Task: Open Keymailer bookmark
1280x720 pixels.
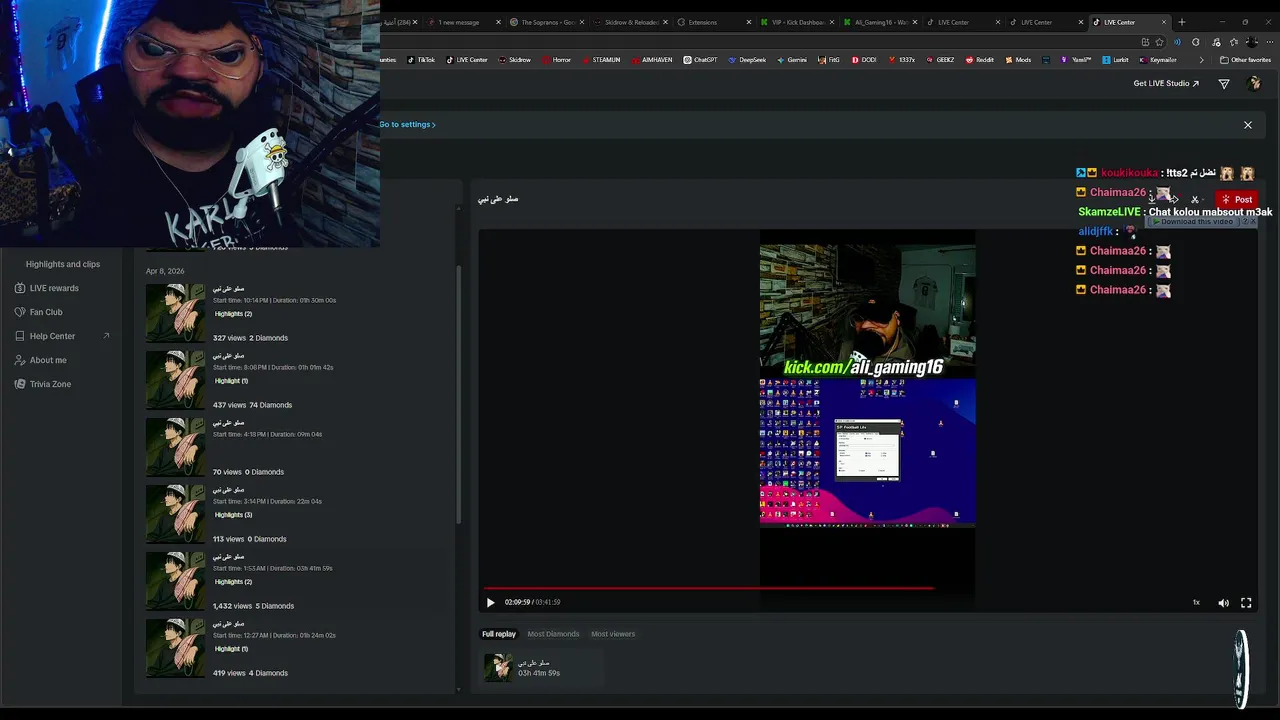Action: point(1158,60)
